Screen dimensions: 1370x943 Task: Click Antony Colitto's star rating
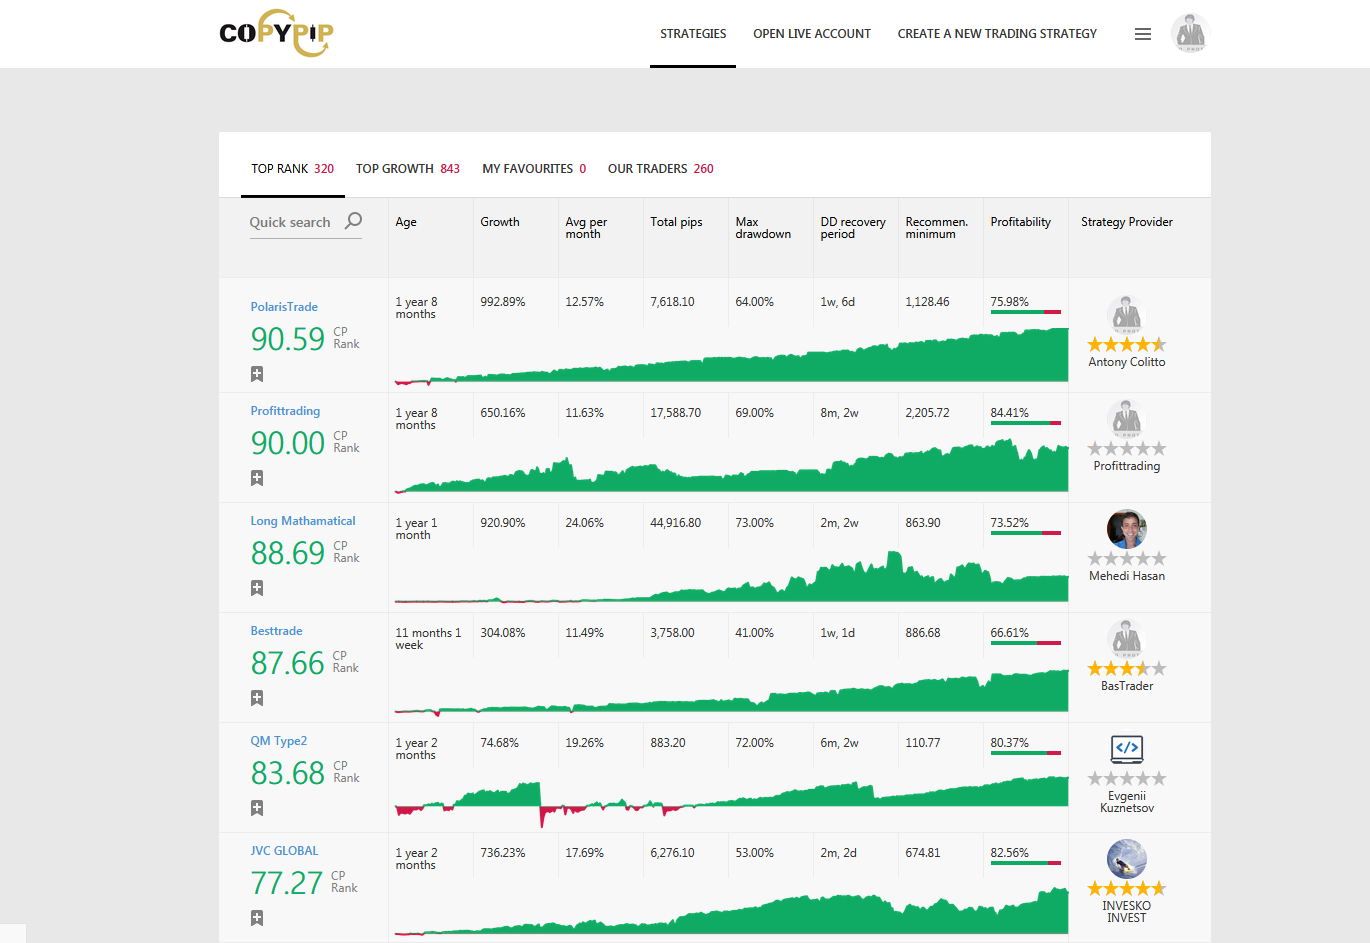(x=1127, y=345)
